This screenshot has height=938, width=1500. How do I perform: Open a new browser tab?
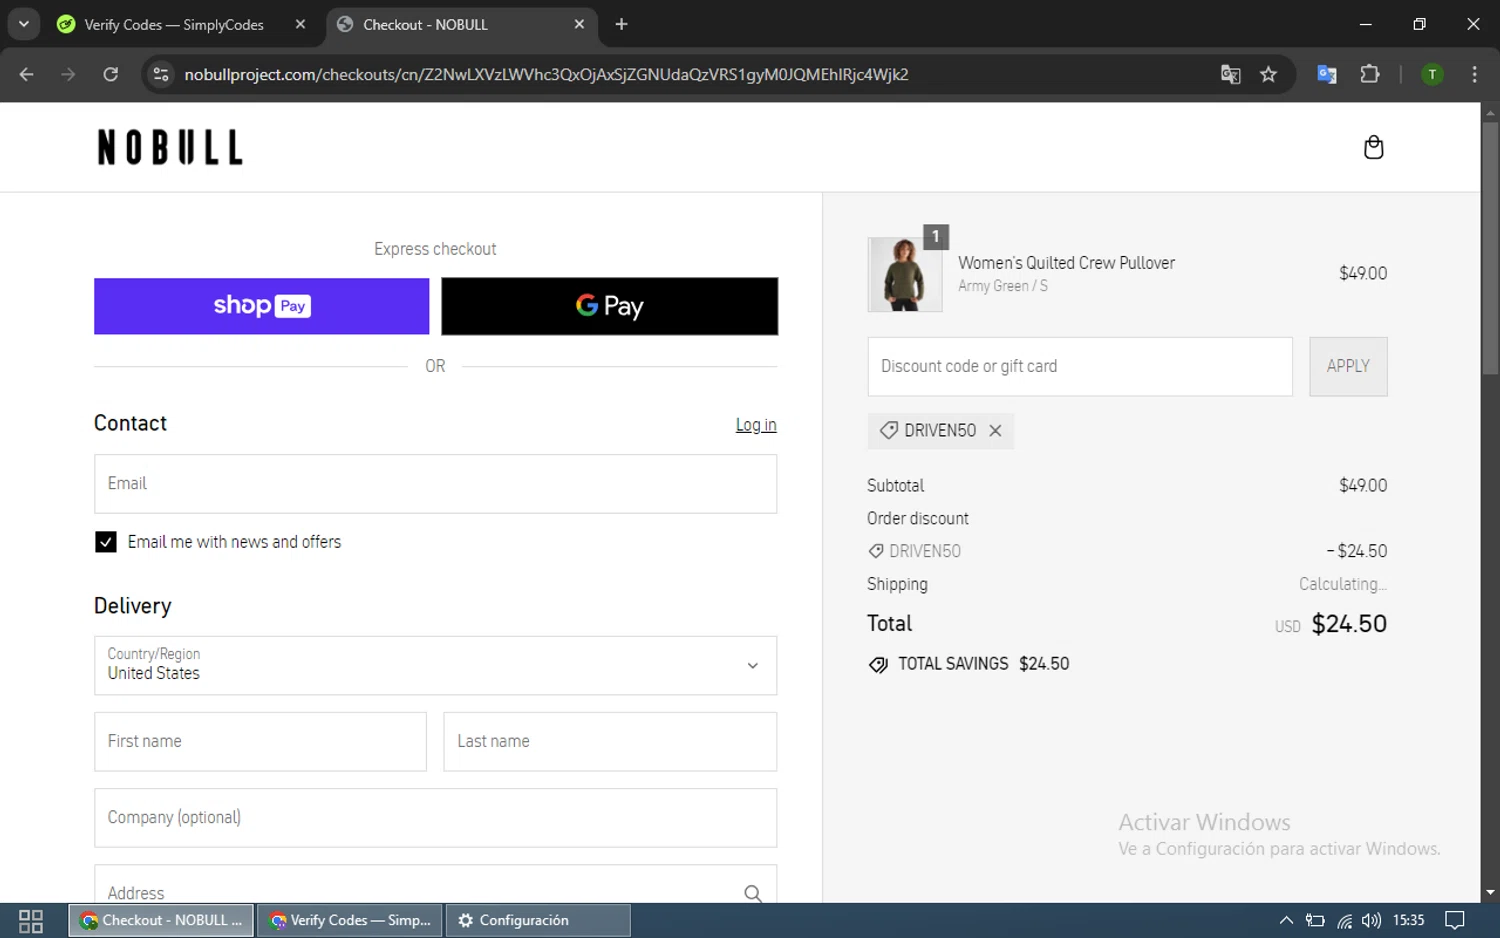[x=621, y=24]
